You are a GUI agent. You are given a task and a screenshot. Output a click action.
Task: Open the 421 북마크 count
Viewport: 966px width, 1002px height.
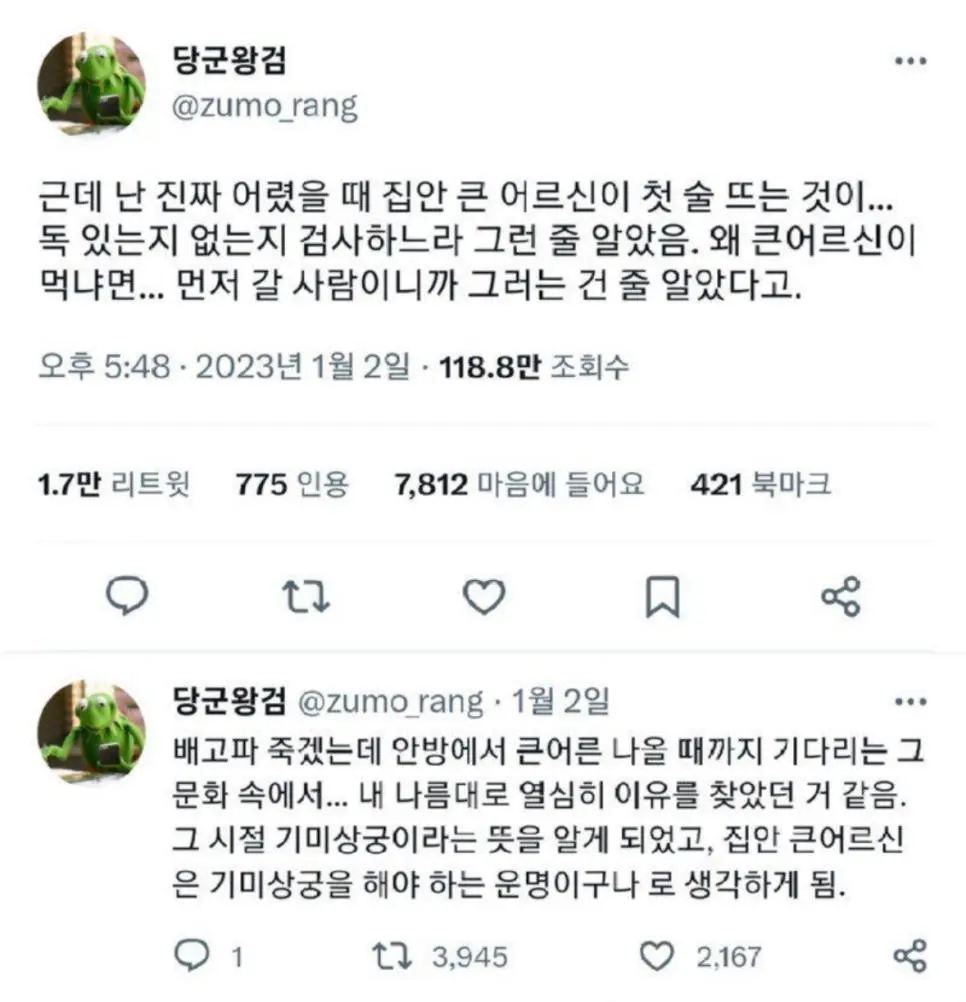coord(761,484)
